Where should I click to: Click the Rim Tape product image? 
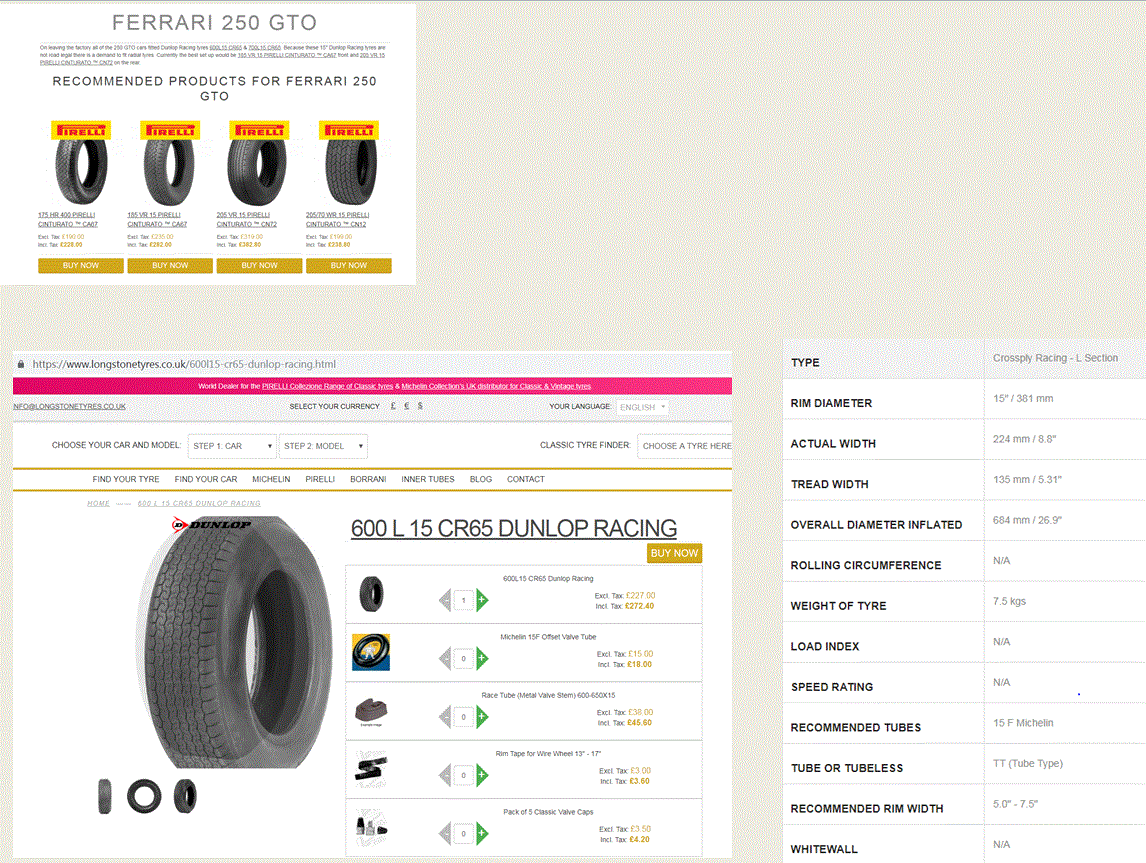[x=371, y=768]
